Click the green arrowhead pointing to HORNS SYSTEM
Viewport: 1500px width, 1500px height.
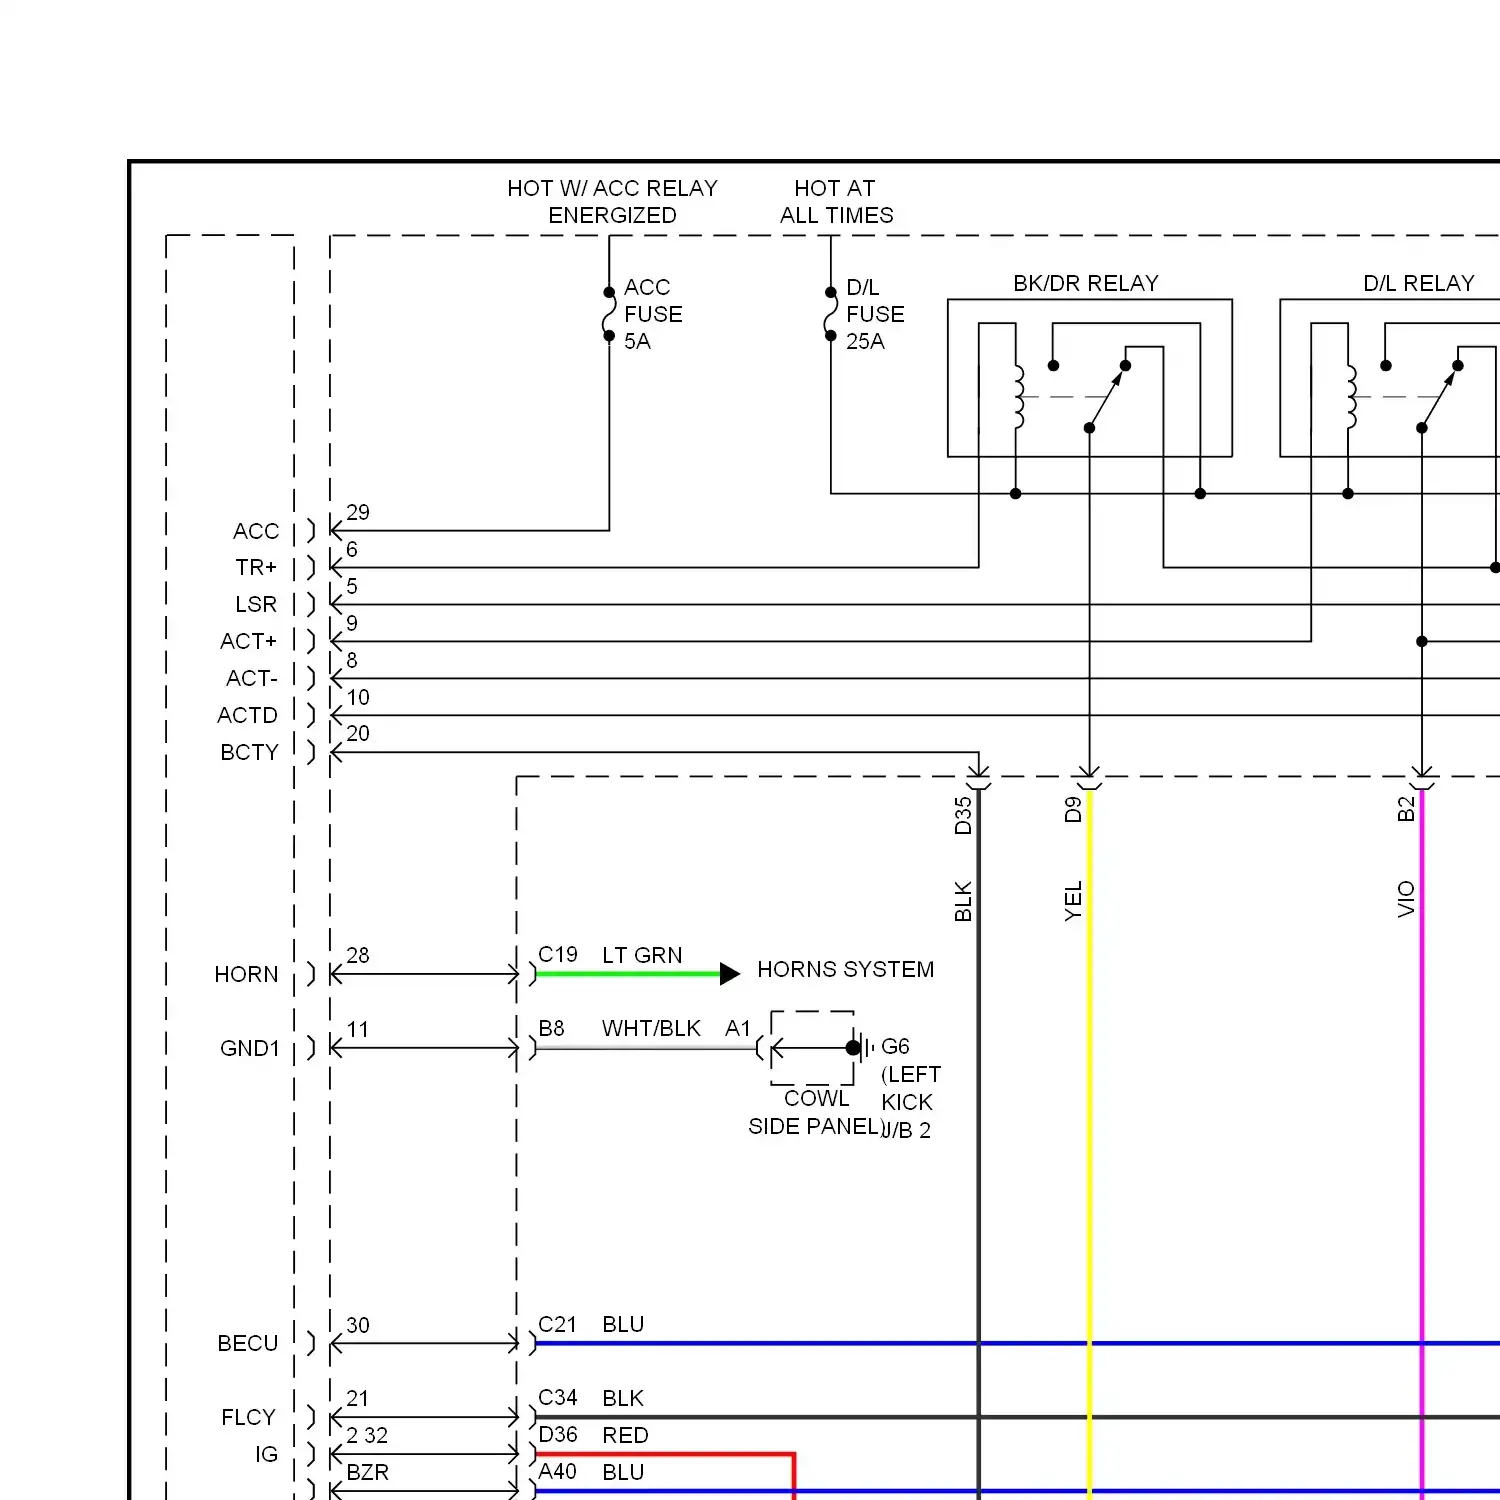730,973
